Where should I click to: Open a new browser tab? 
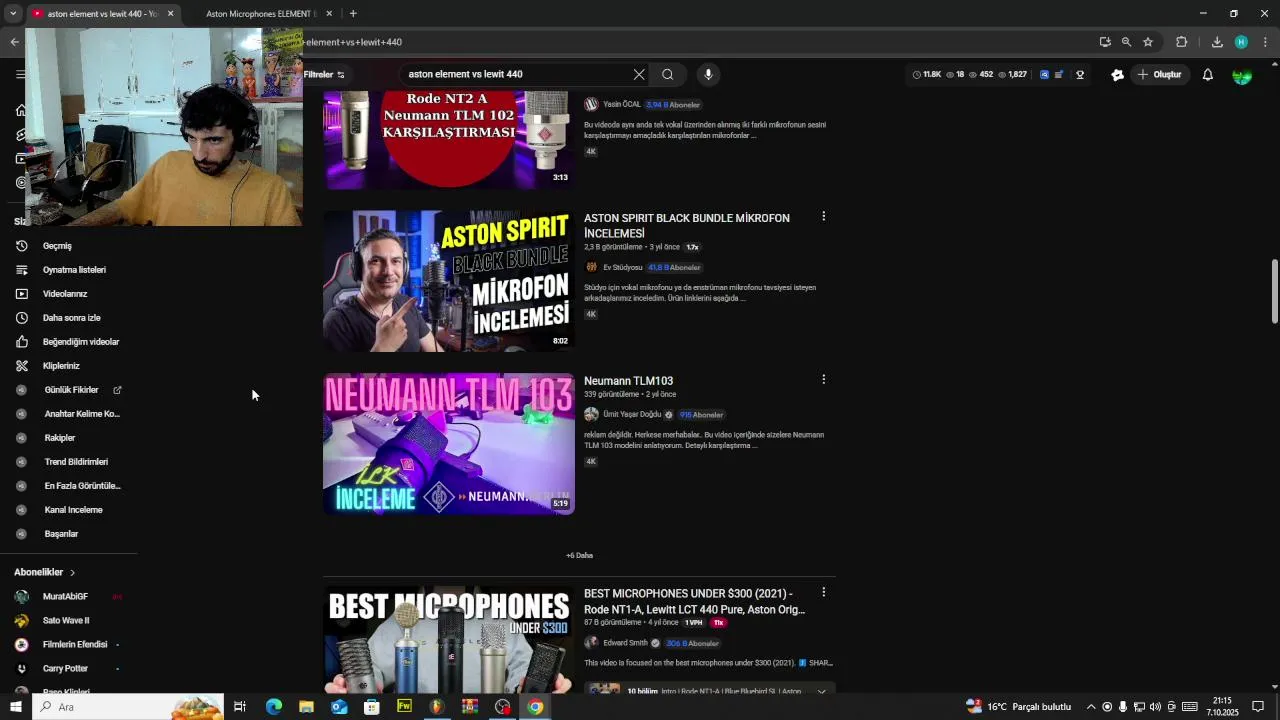click(353, 14)
